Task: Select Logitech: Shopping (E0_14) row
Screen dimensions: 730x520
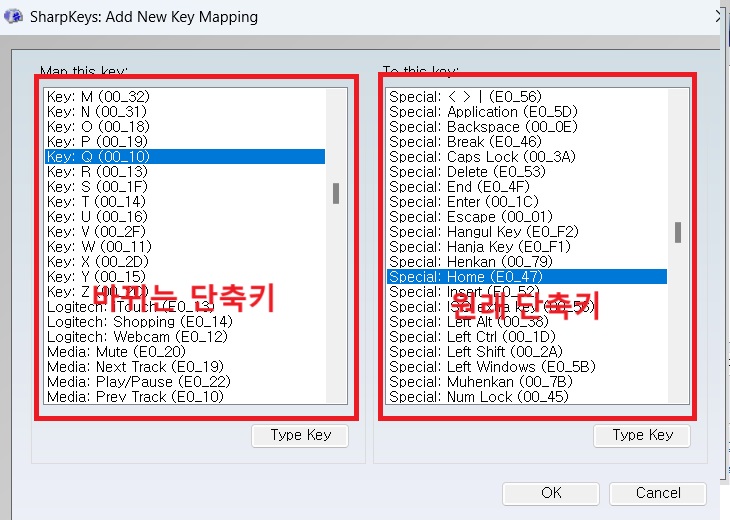Action: pos(185,321)
